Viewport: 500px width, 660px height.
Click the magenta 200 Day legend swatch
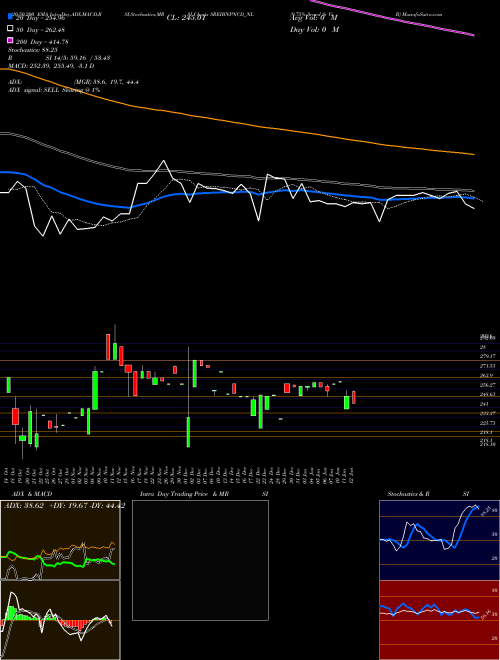(x=10, y=41)
